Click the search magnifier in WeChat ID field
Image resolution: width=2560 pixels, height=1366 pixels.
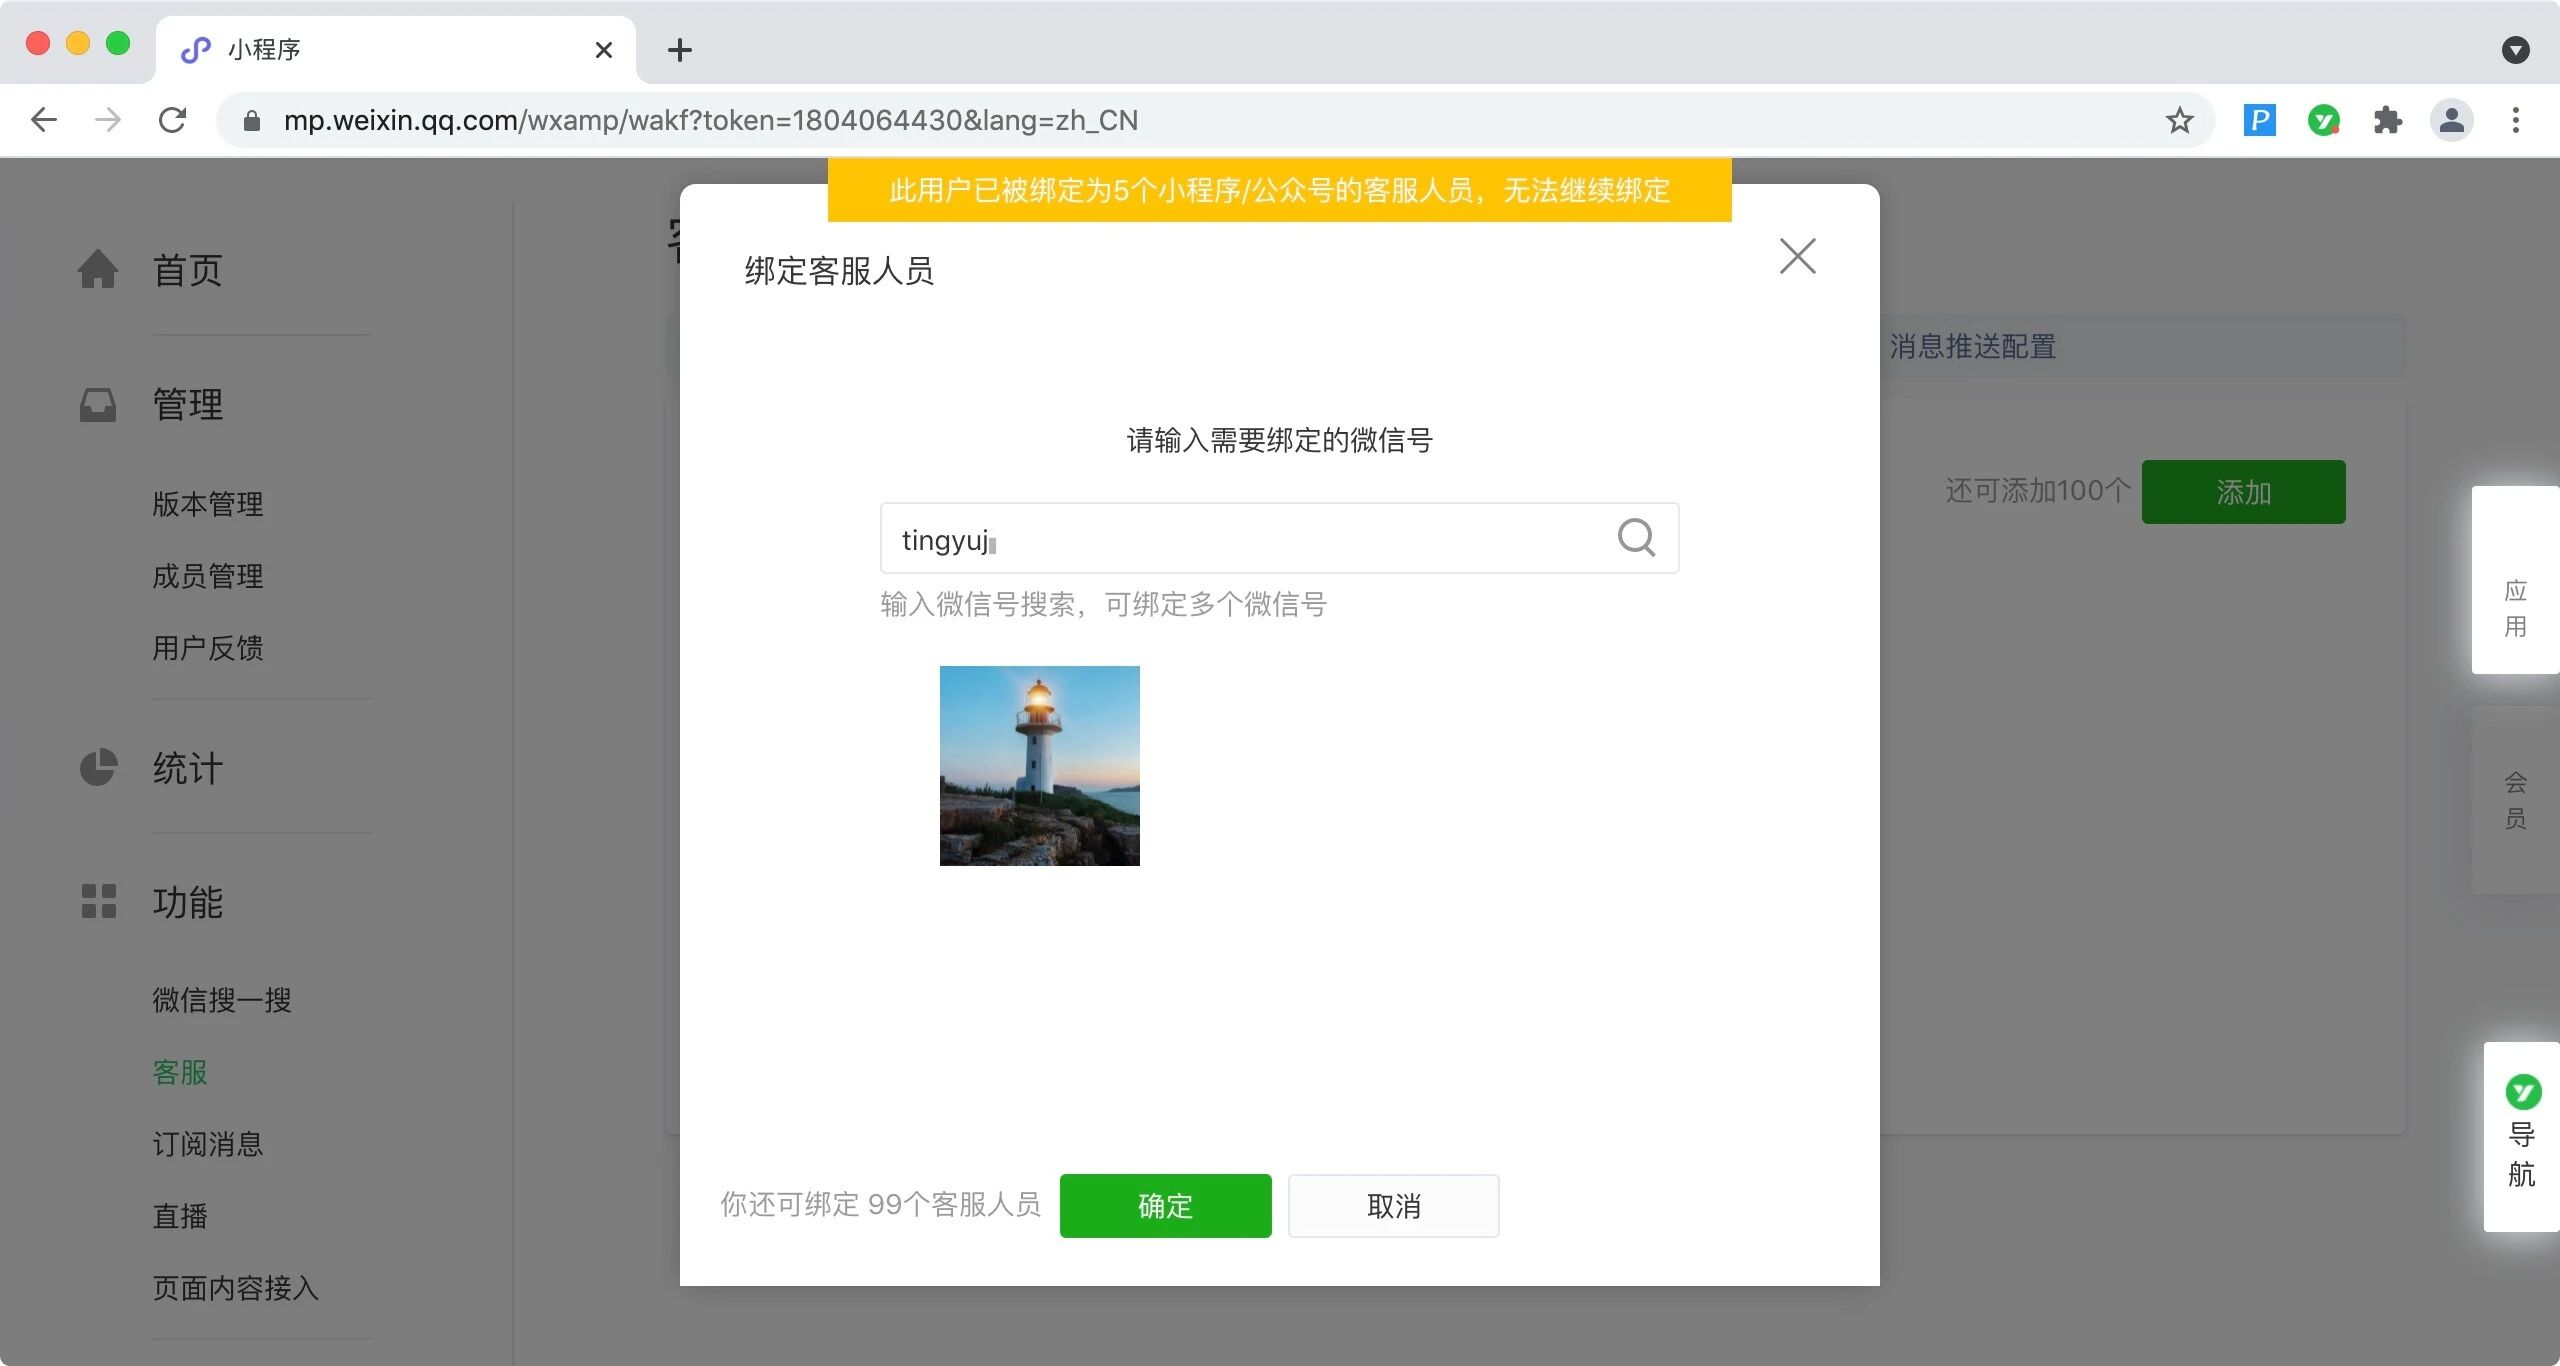pos(1636,538)
